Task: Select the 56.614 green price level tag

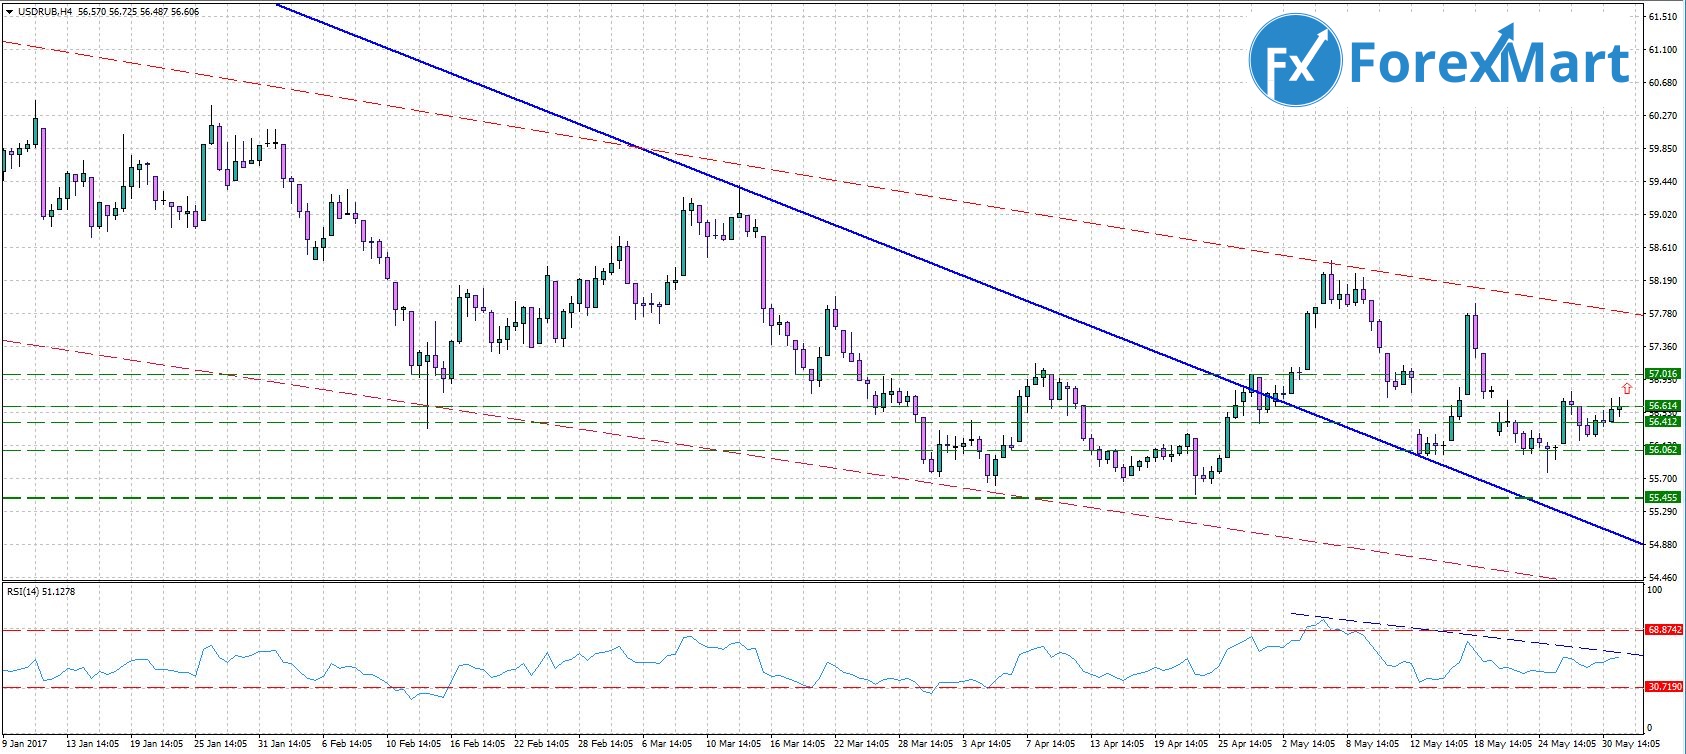Action: [1664, 406]
